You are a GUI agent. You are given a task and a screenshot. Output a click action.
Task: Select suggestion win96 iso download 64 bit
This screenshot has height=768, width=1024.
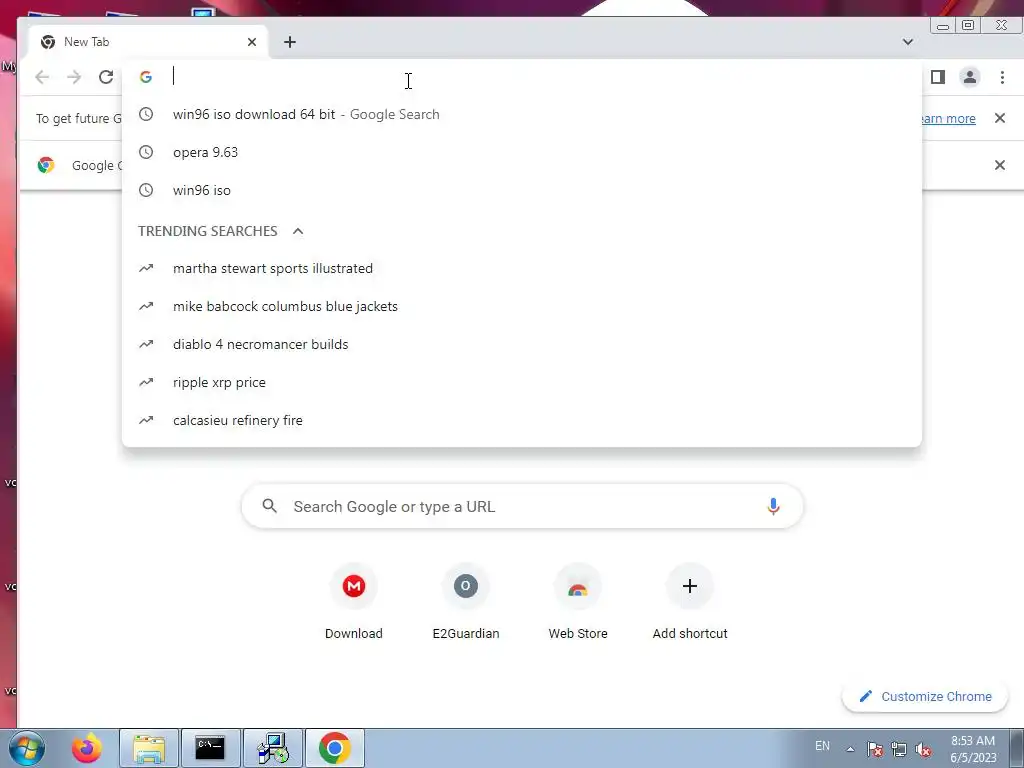coord(522,114)
